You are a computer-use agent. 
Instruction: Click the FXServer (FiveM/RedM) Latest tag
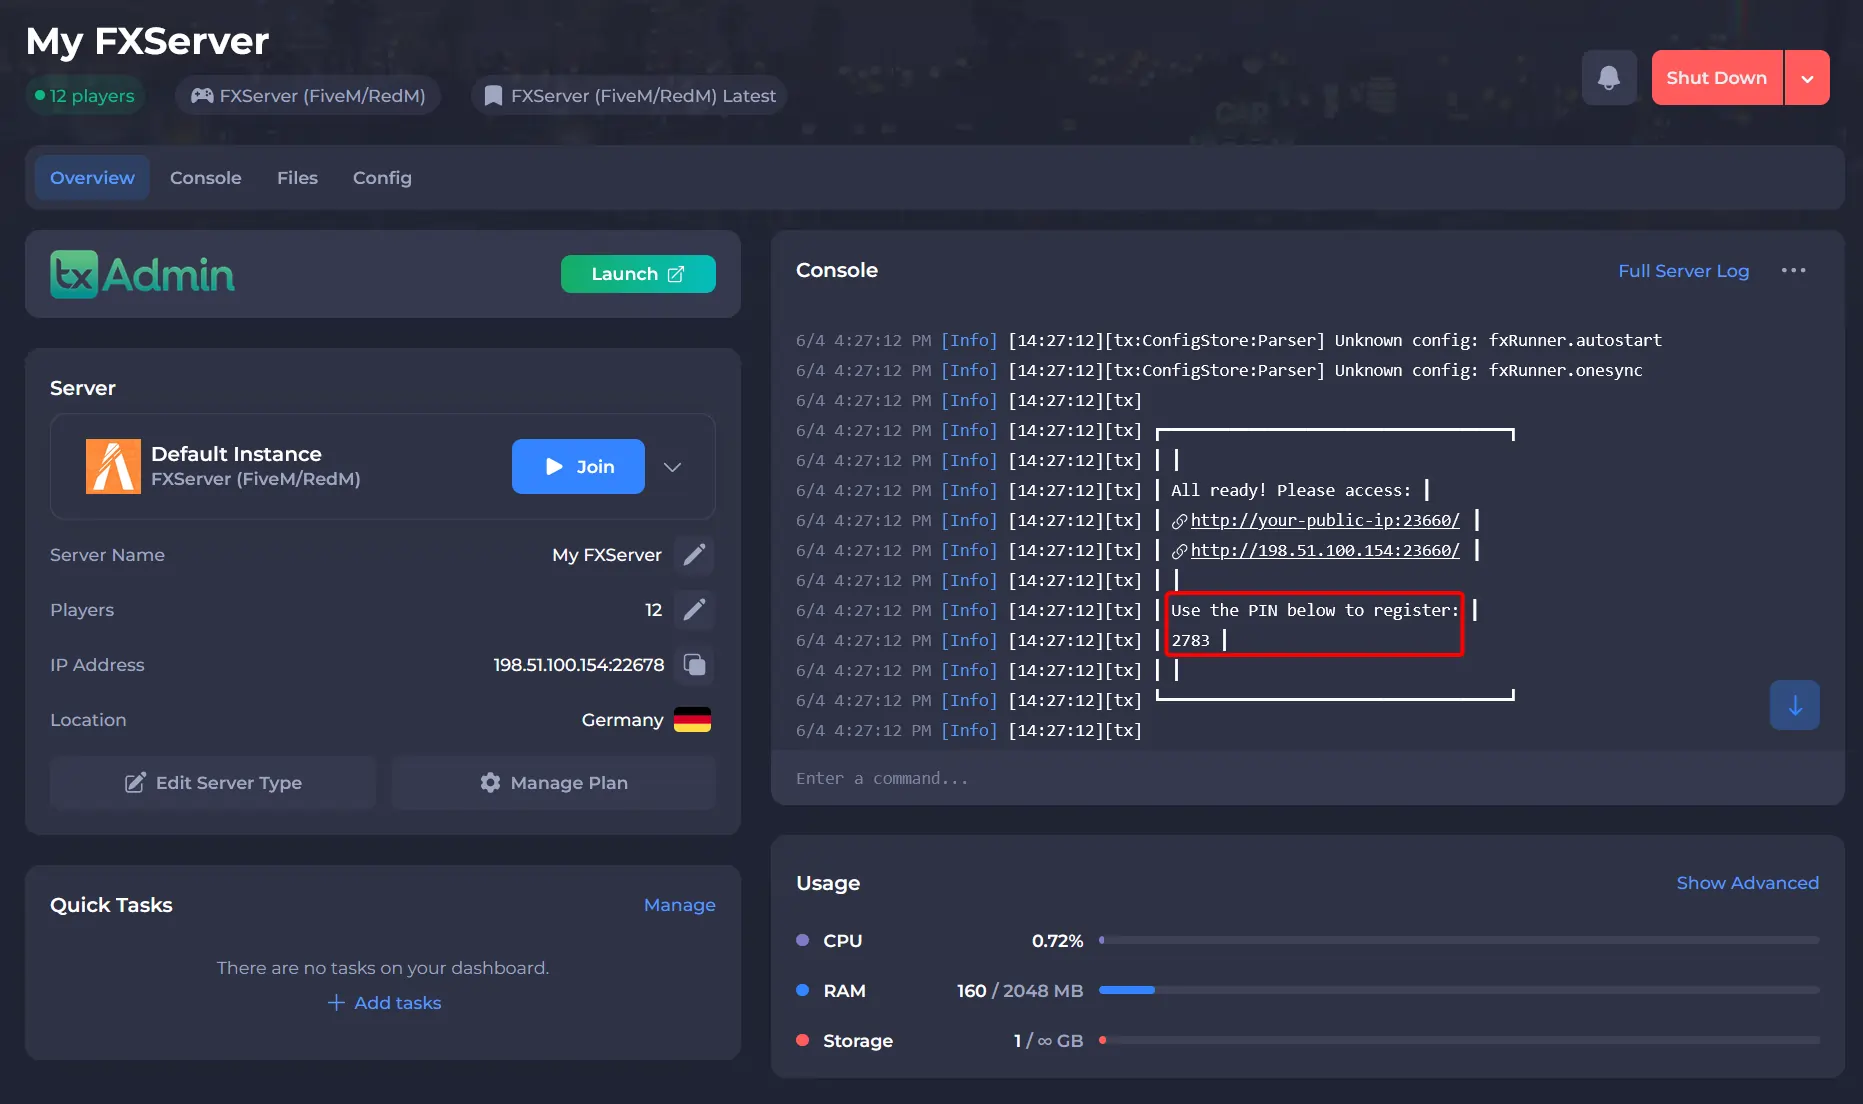point(629,95)
